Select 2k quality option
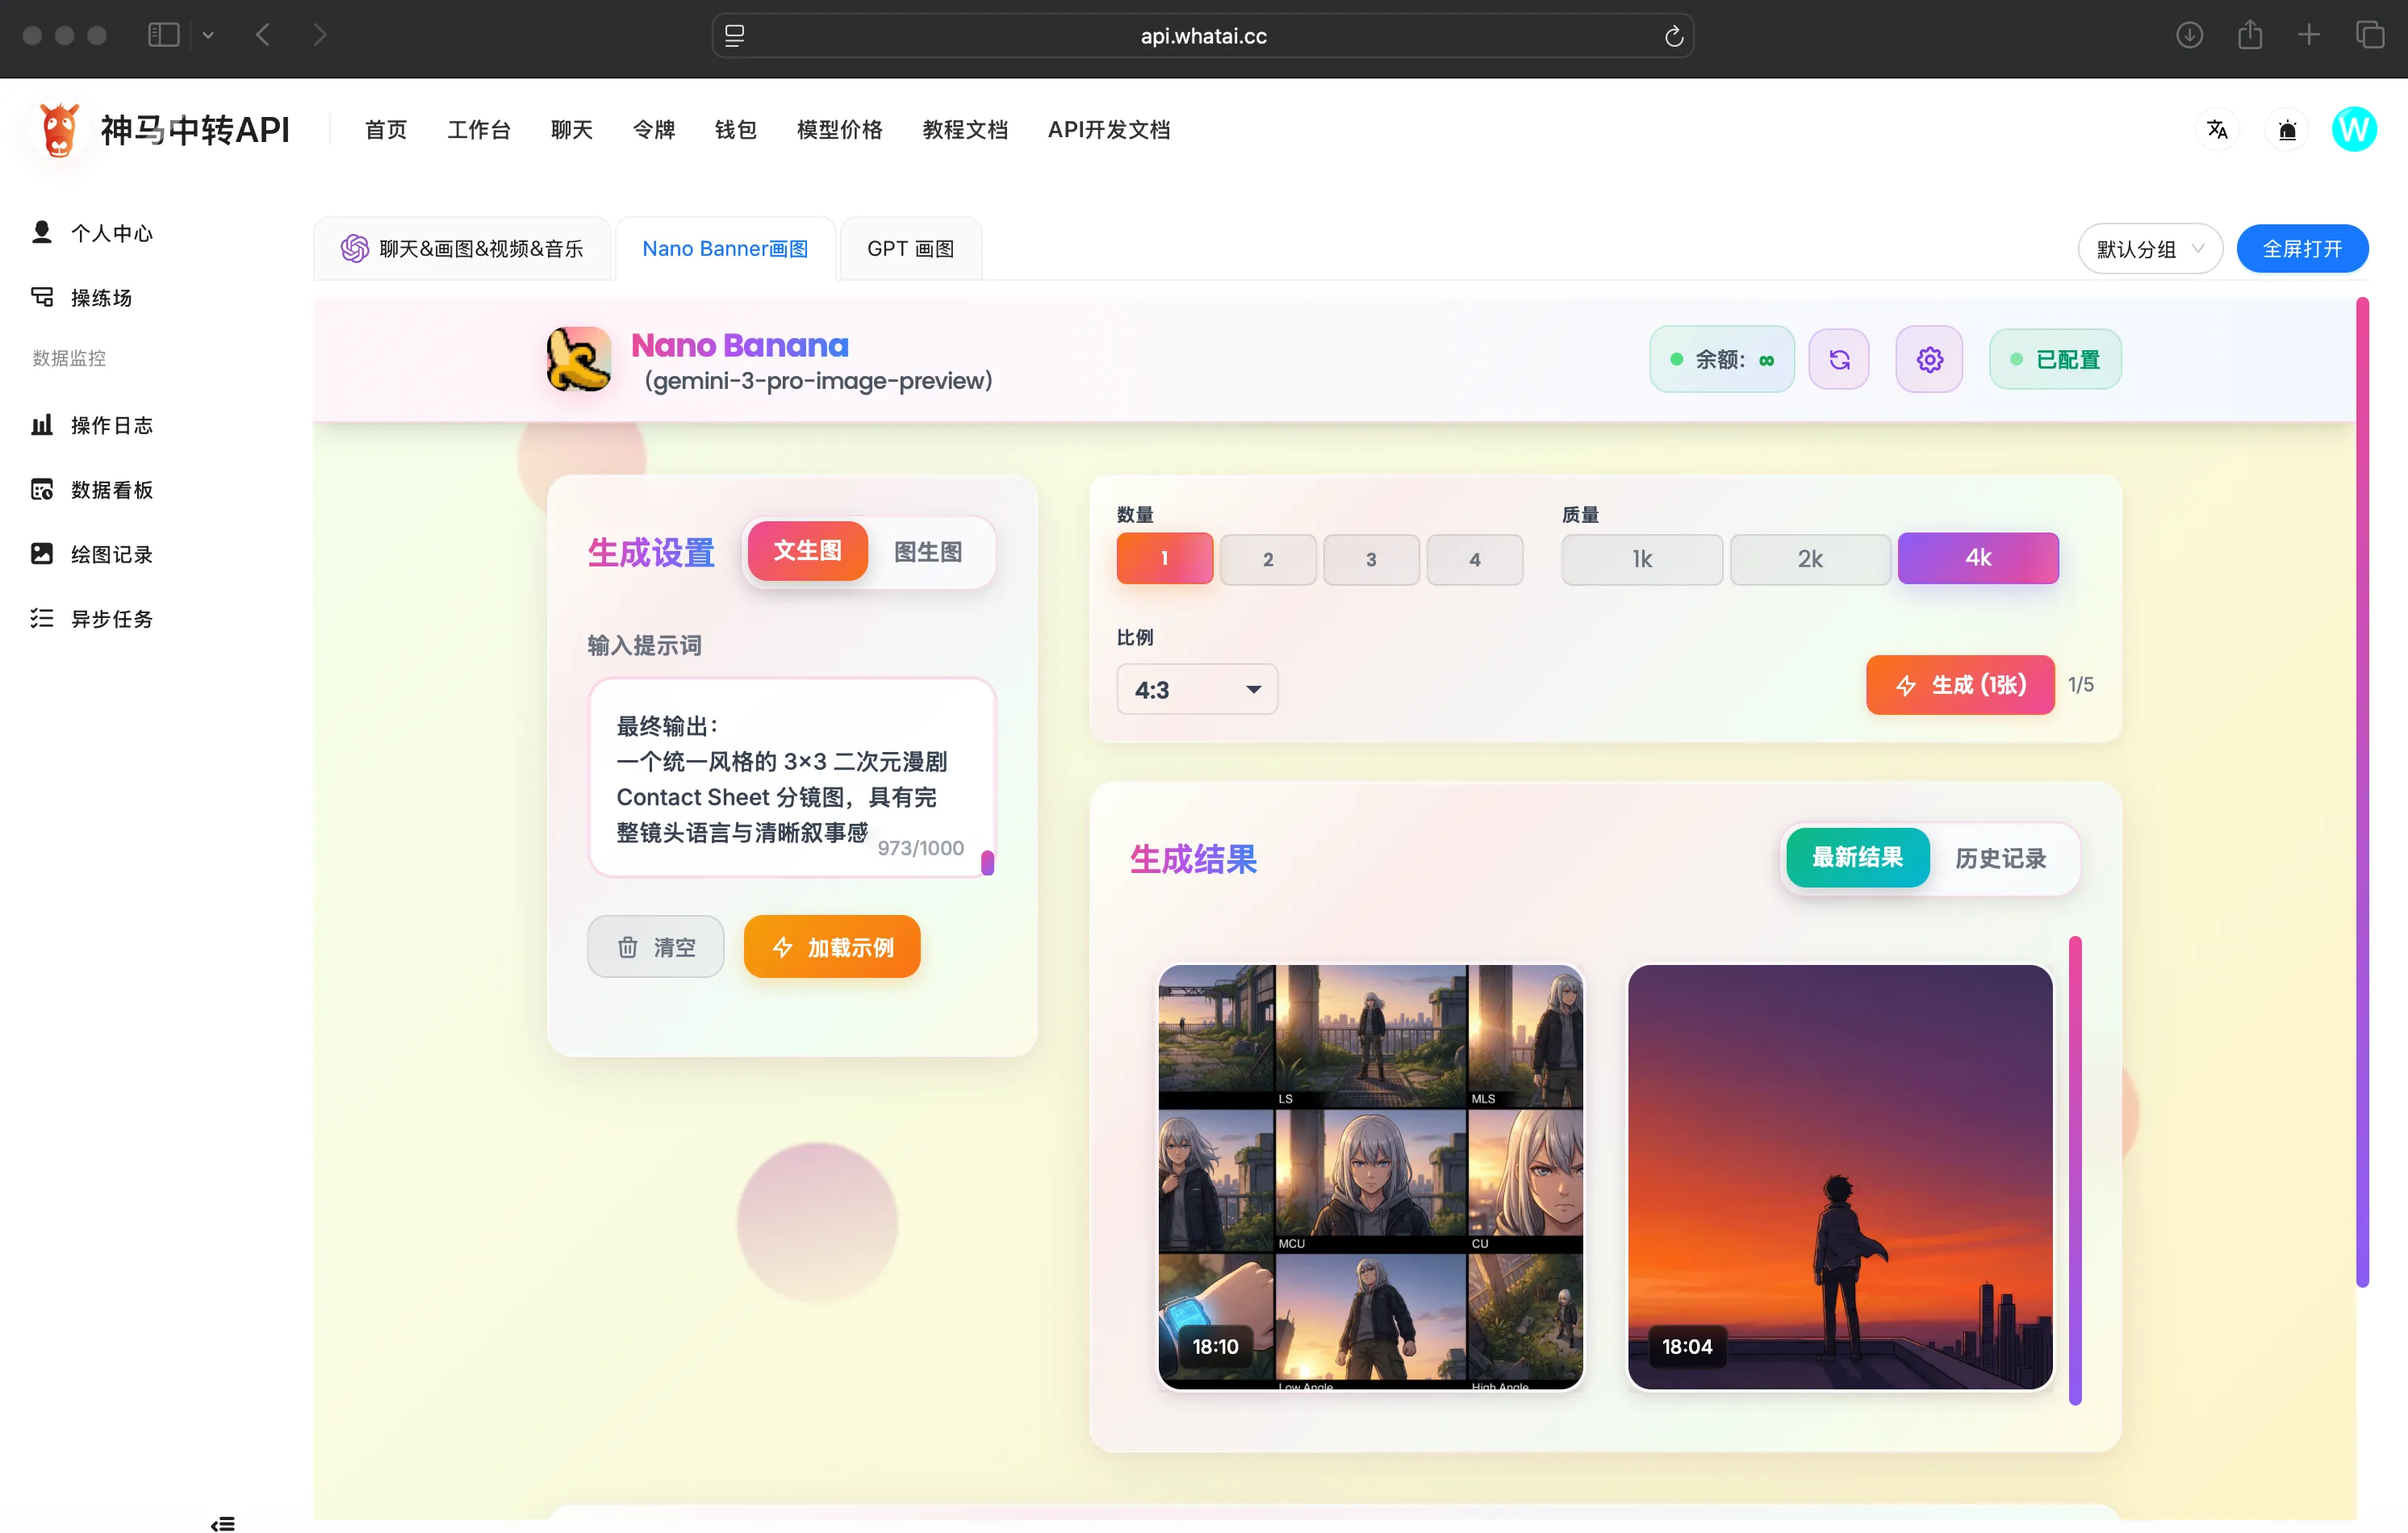Screen dimensions: 2408x1533 pyautogui.click(x=1809, y=558)
